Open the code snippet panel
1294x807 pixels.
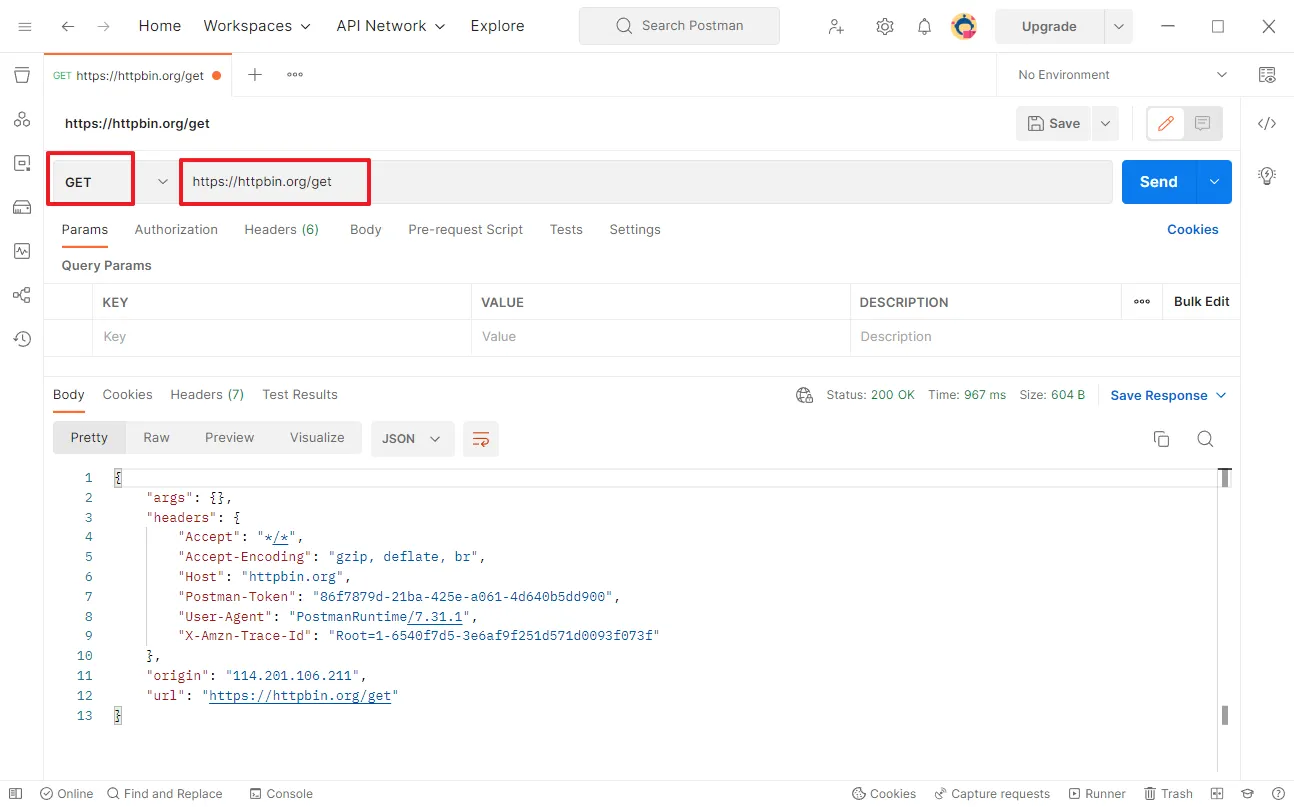(x=1267, y=124)
